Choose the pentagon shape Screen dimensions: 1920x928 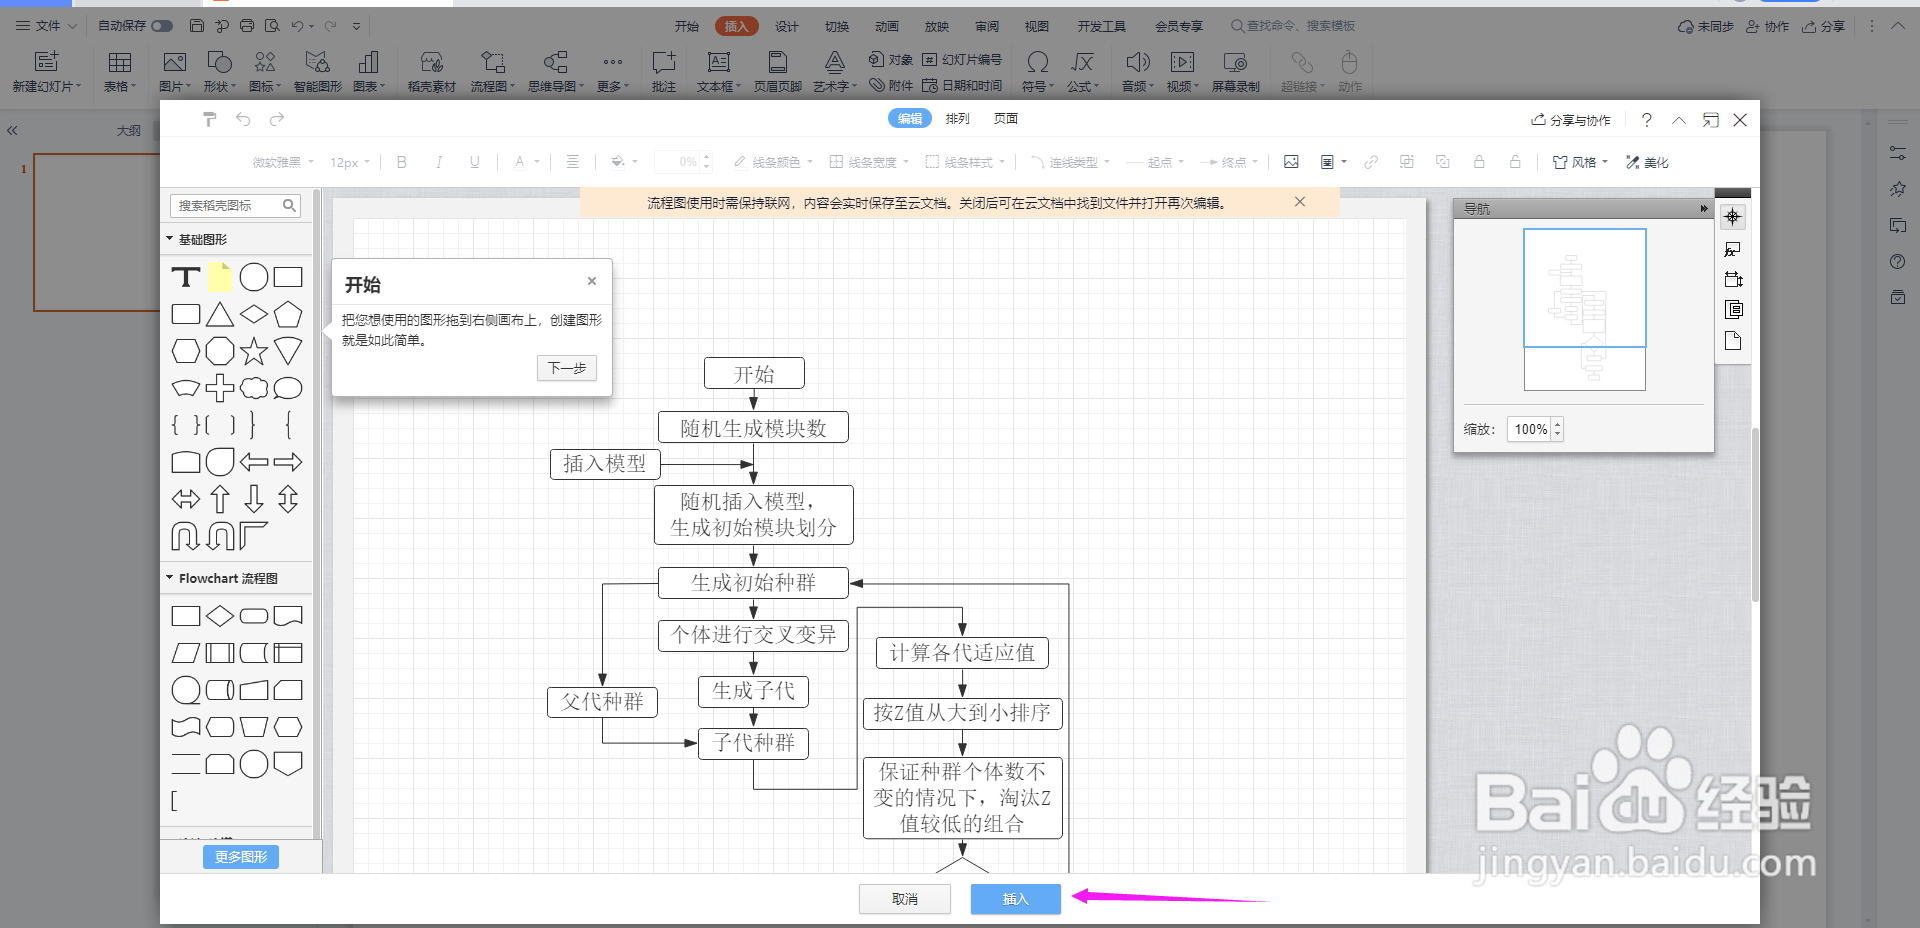coord(288,314)
